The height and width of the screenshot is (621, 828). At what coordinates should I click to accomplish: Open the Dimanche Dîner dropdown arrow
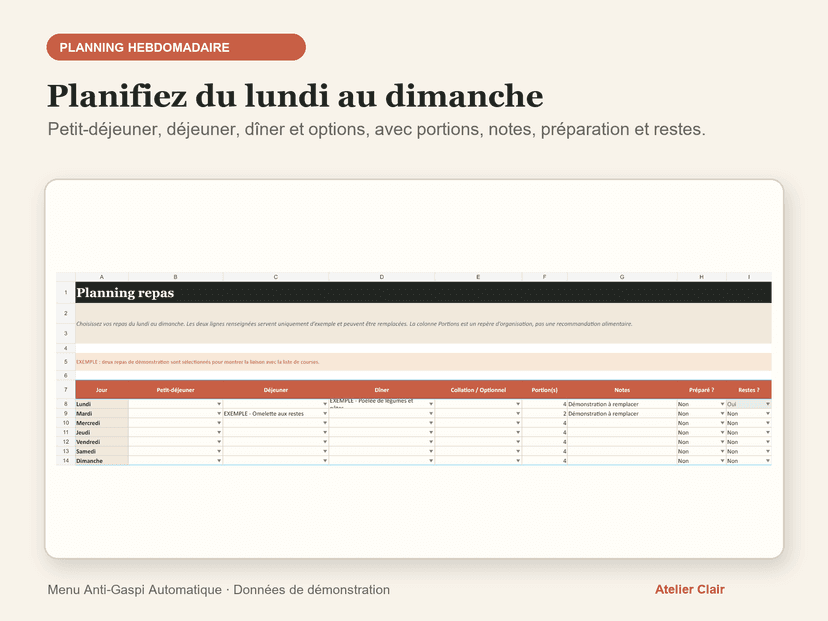point(431,461)
